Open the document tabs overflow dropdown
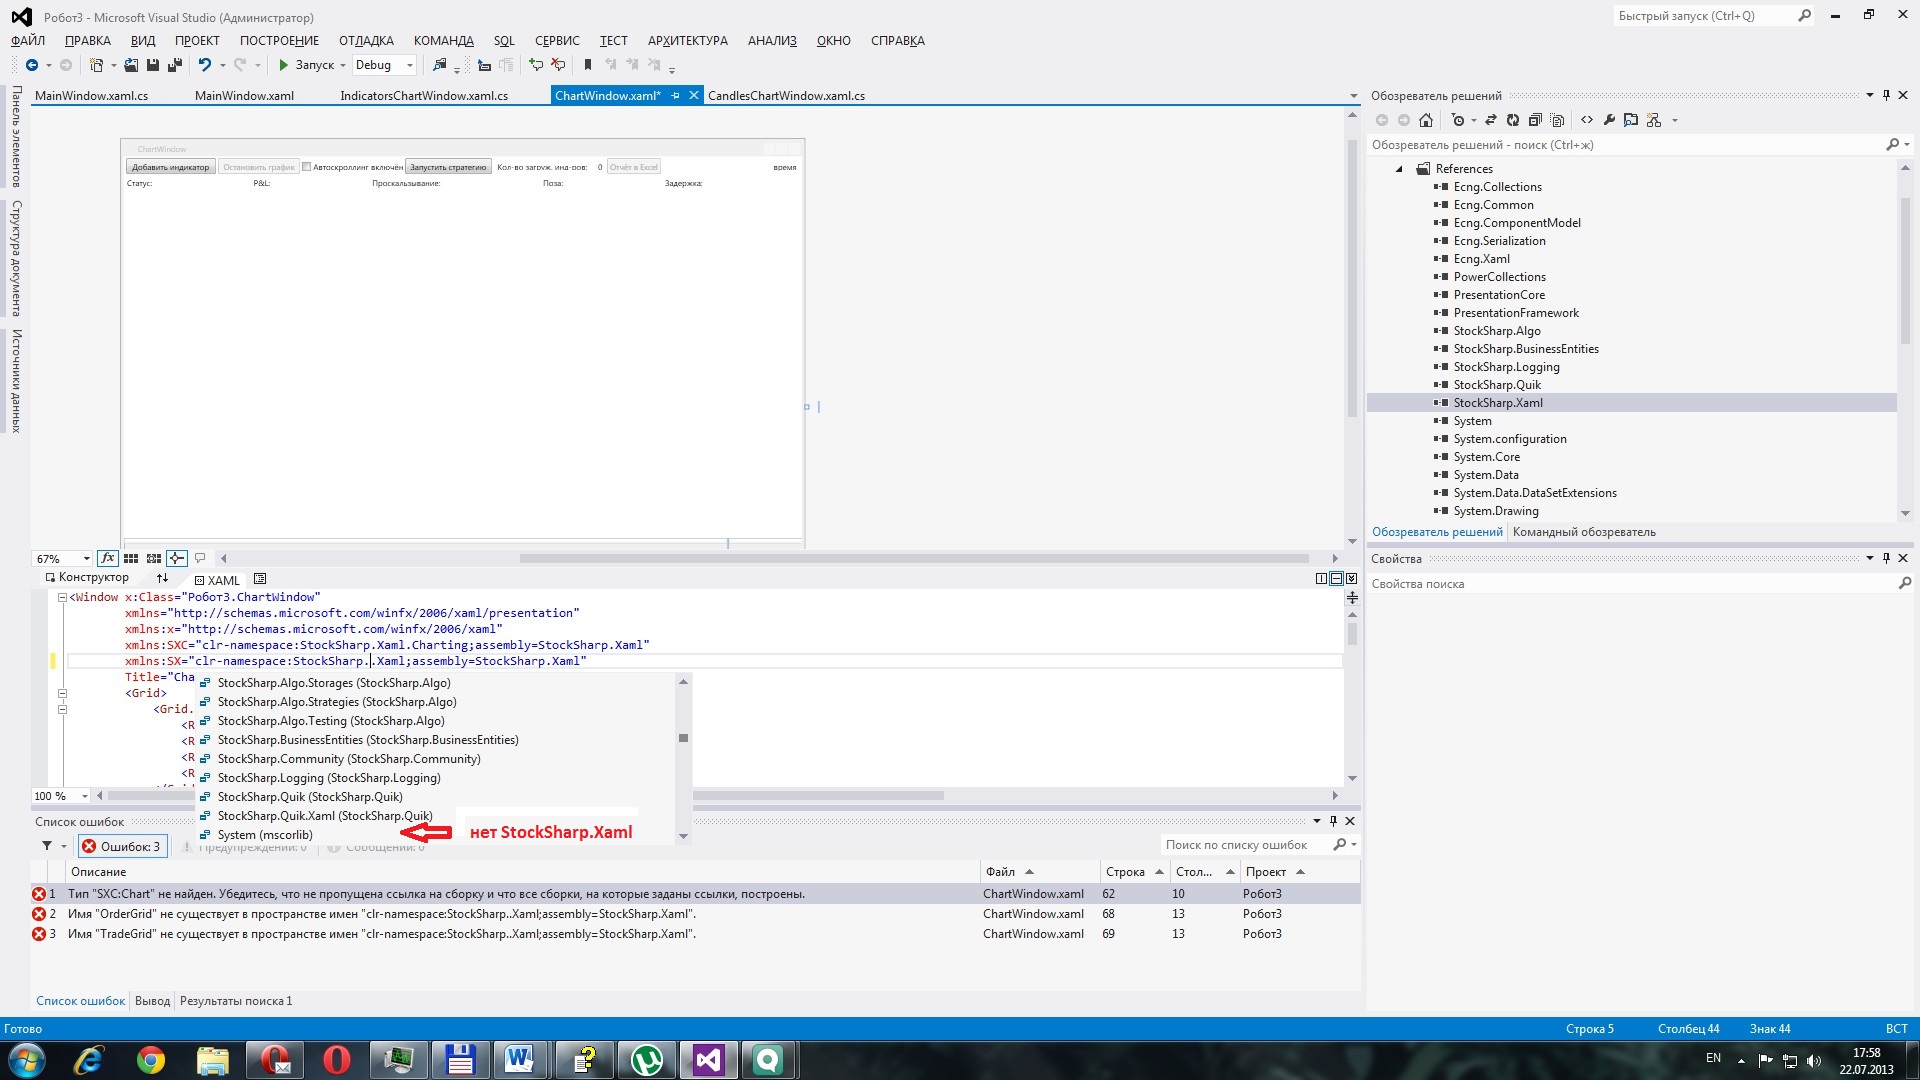This screenshot has height=1080, width=1920. [x=1354, y=96]
